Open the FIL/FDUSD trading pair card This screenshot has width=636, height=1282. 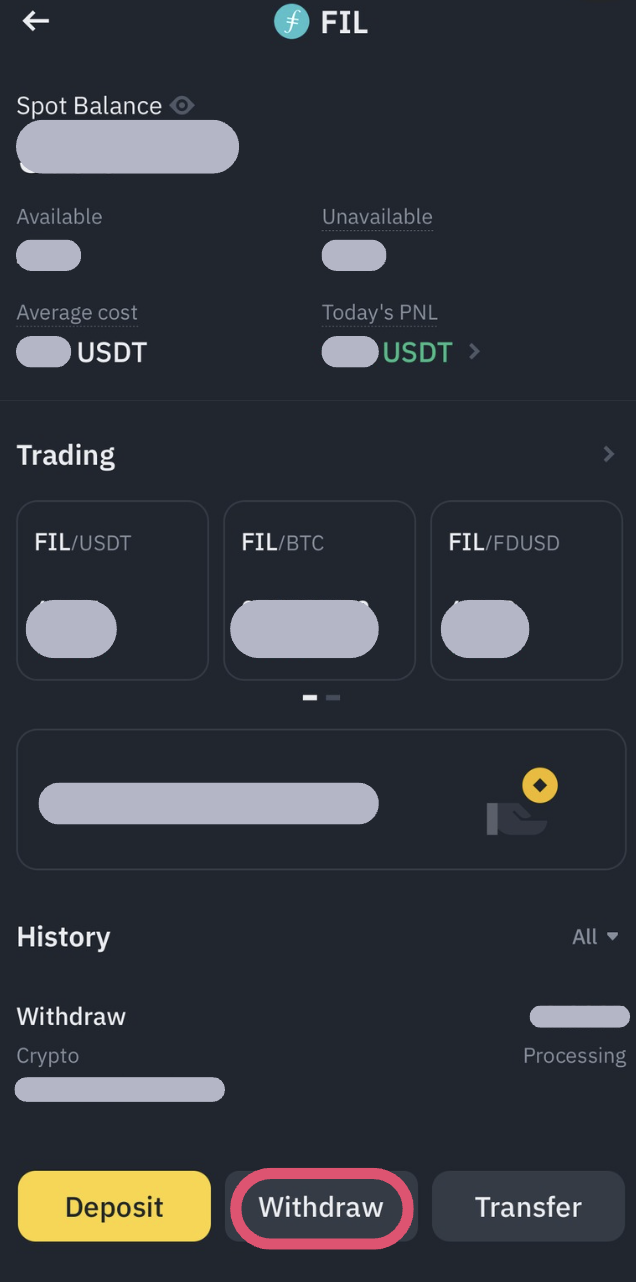point(526,590)
